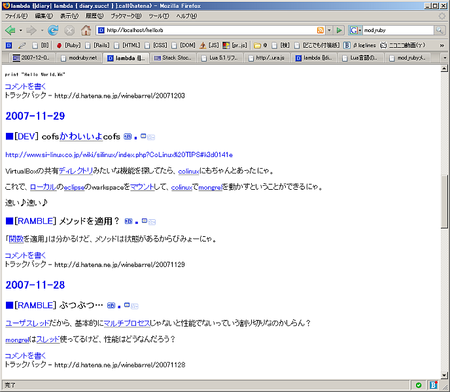Screen dimensions: 450x392
Task: Click the green Back arrow button
Action: click(10, 30)
